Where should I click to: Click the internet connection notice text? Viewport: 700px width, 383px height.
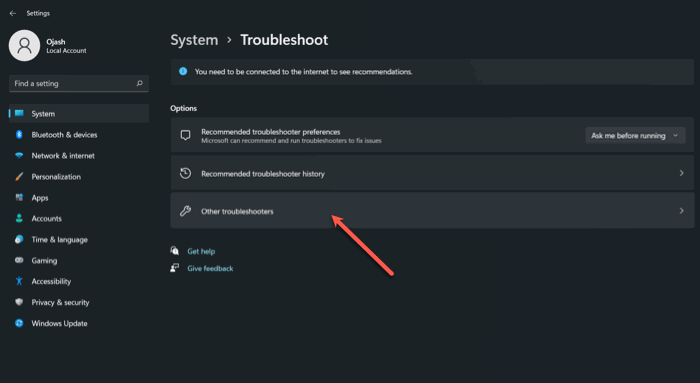[x=304, y=71]
